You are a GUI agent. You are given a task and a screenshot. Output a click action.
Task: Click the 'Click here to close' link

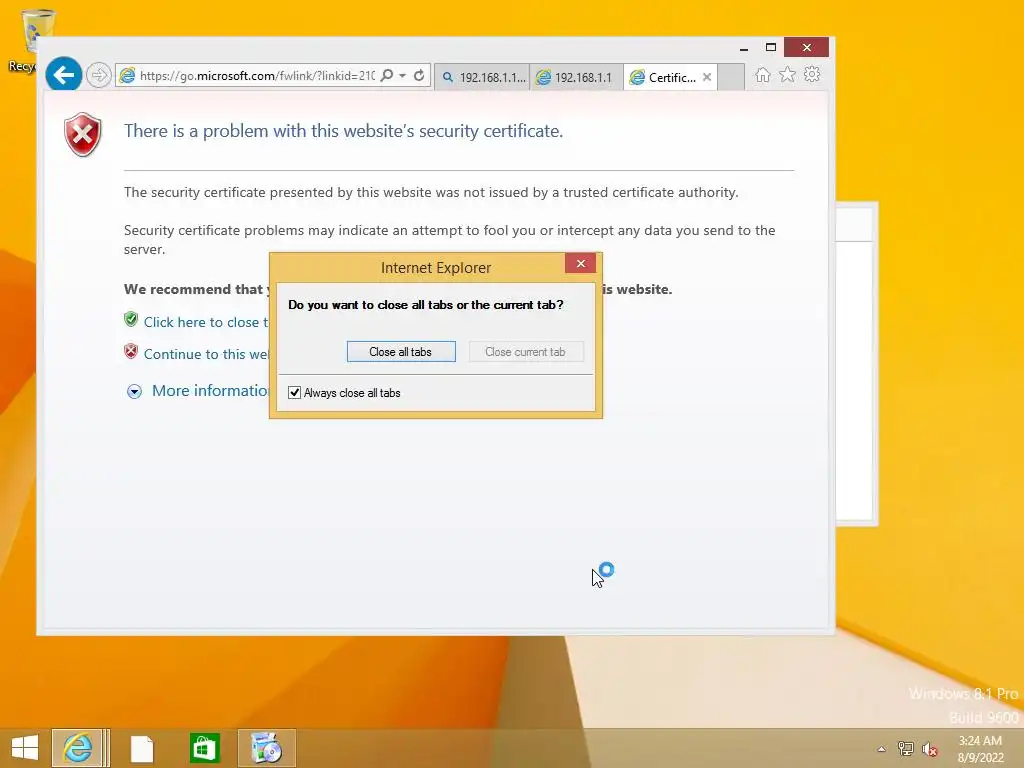(206, 322)
